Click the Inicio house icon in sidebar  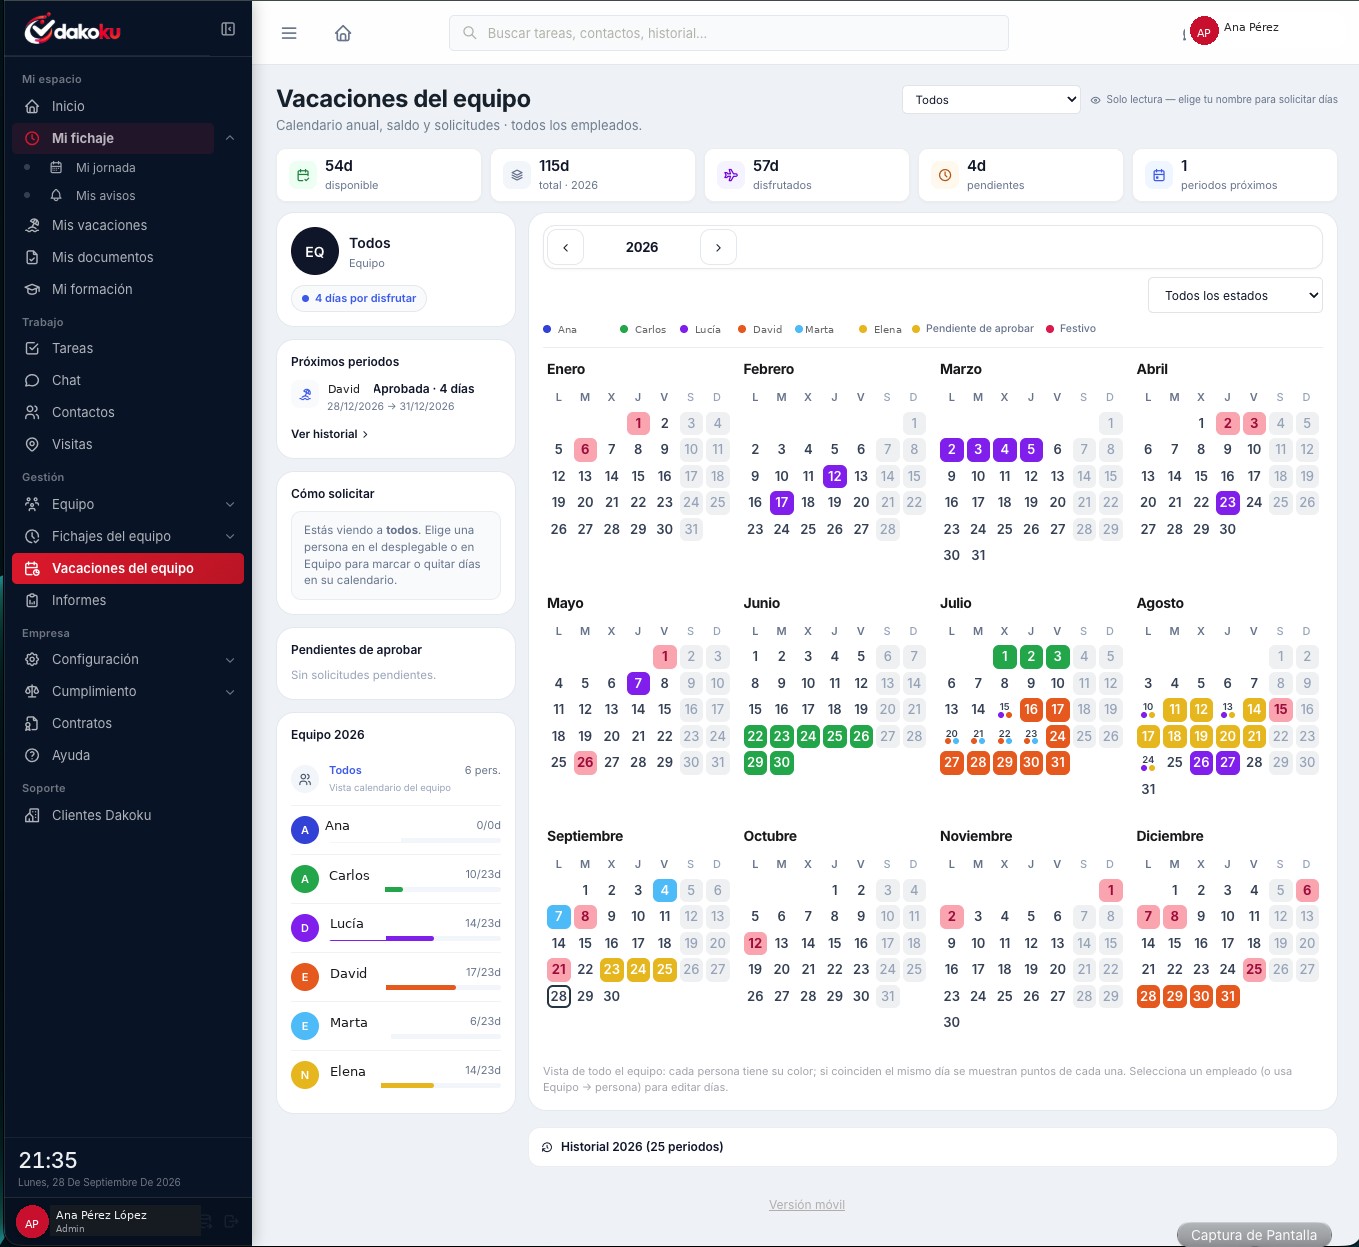click(32, 106)
